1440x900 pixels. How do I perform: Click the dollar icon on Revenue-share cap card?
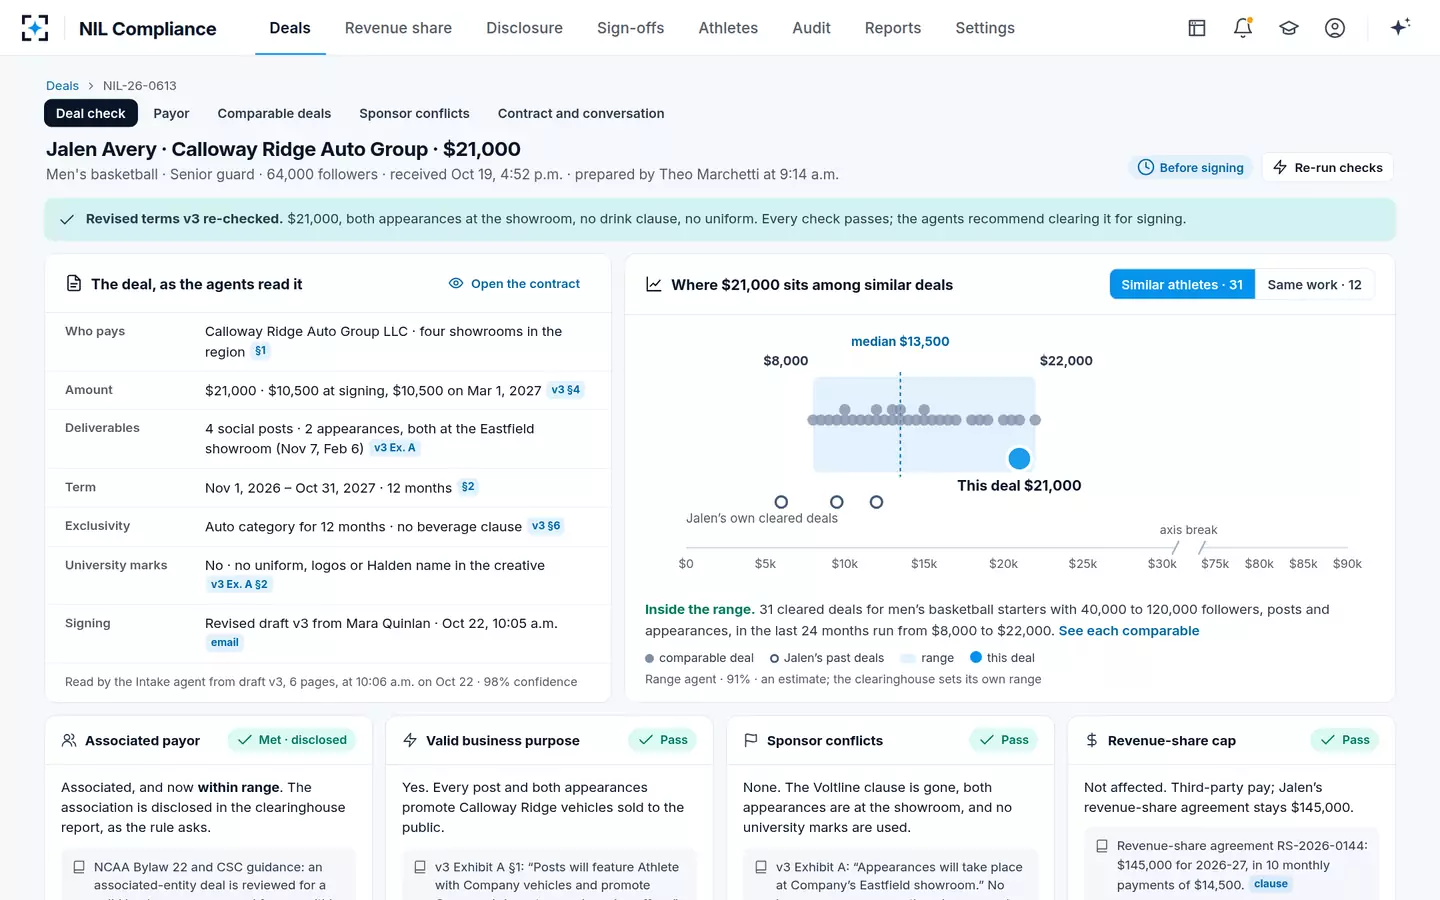(x=1092, y=741)
